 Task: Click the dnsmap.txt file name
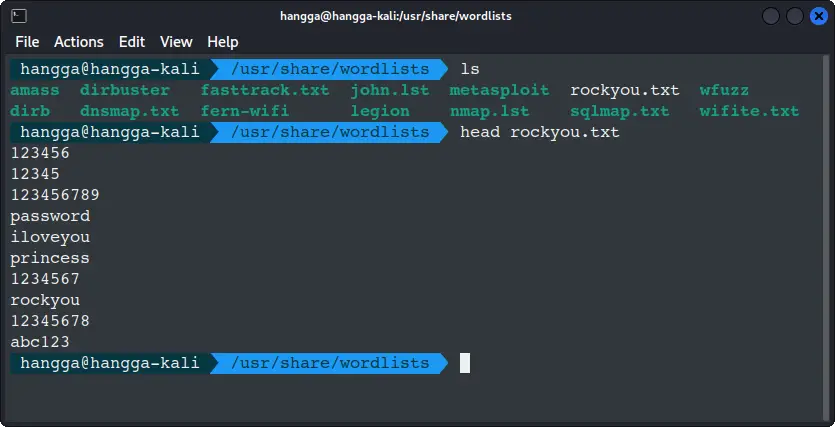coord(129,111)
